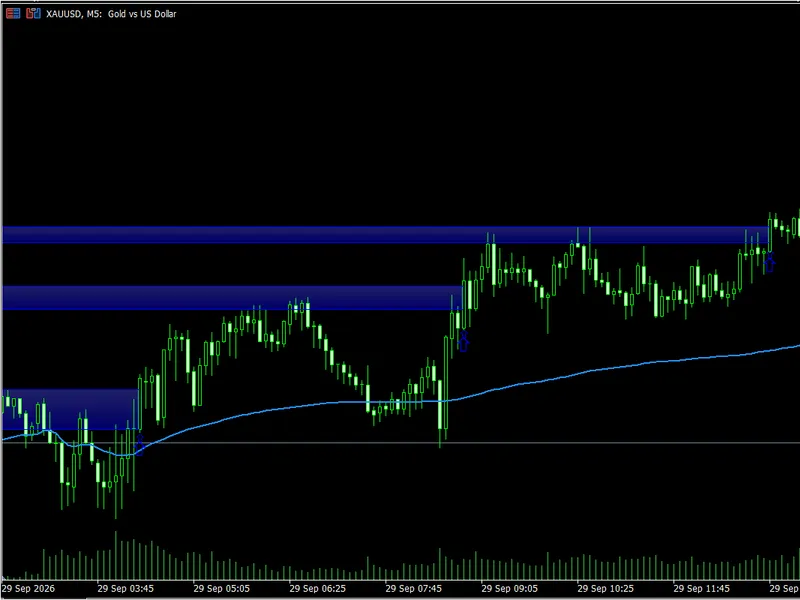Select the XAUUSD, M5 chart title text
This screenshot has width=800, height=600.
pos(111,14)
